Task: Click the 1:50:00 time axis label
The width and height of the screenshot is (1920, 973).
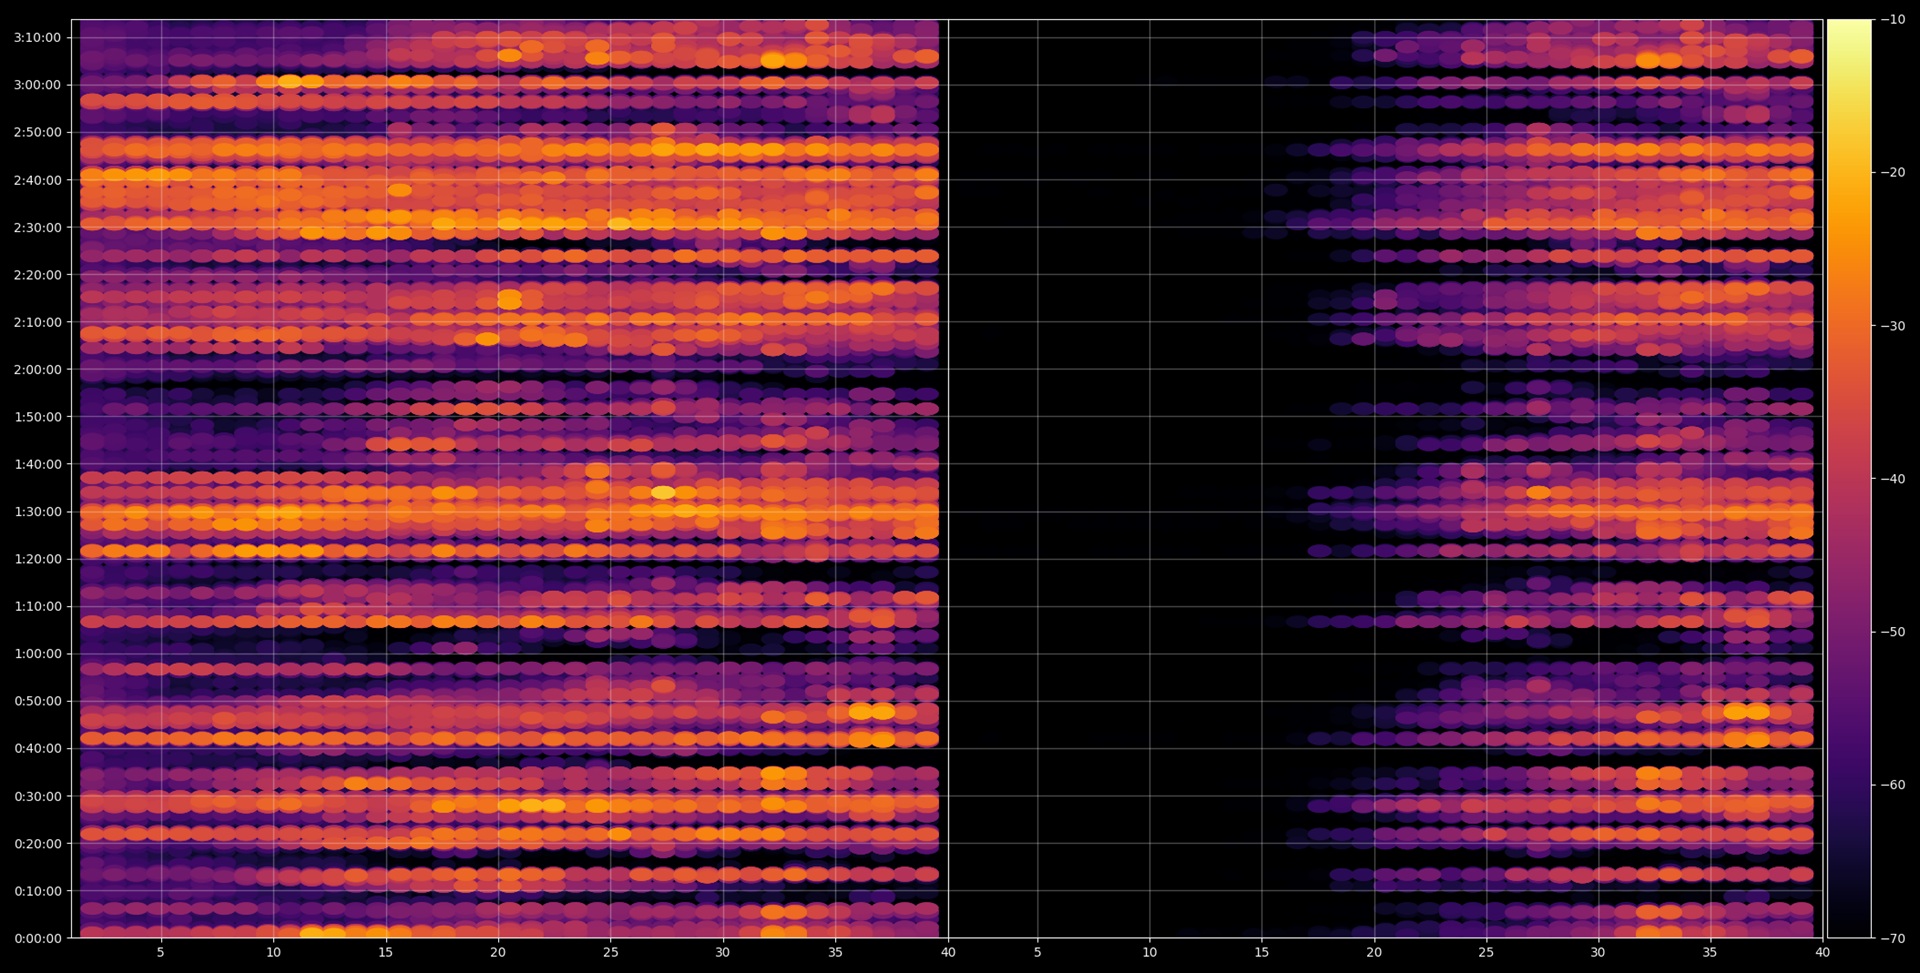Action: click(x=37, y=417)
